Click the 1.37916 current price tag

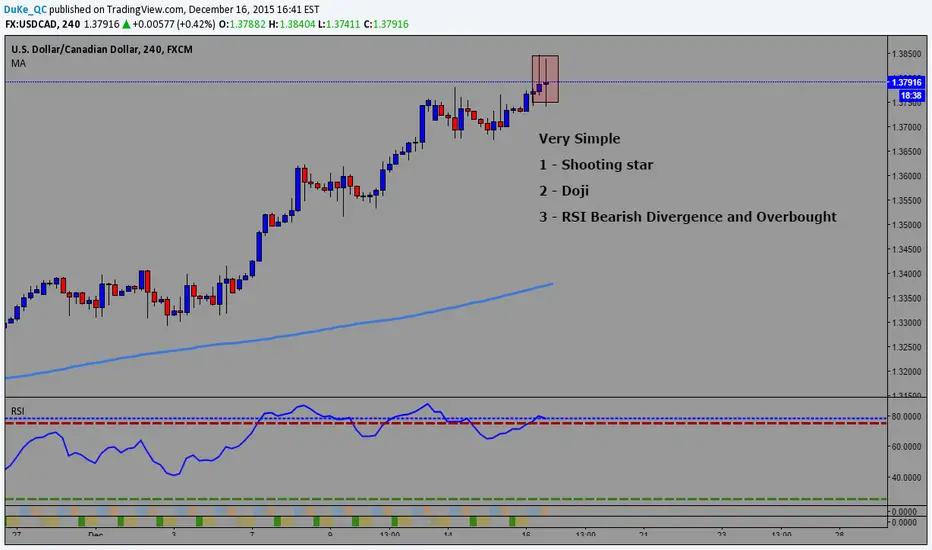[x=906, y=82]
